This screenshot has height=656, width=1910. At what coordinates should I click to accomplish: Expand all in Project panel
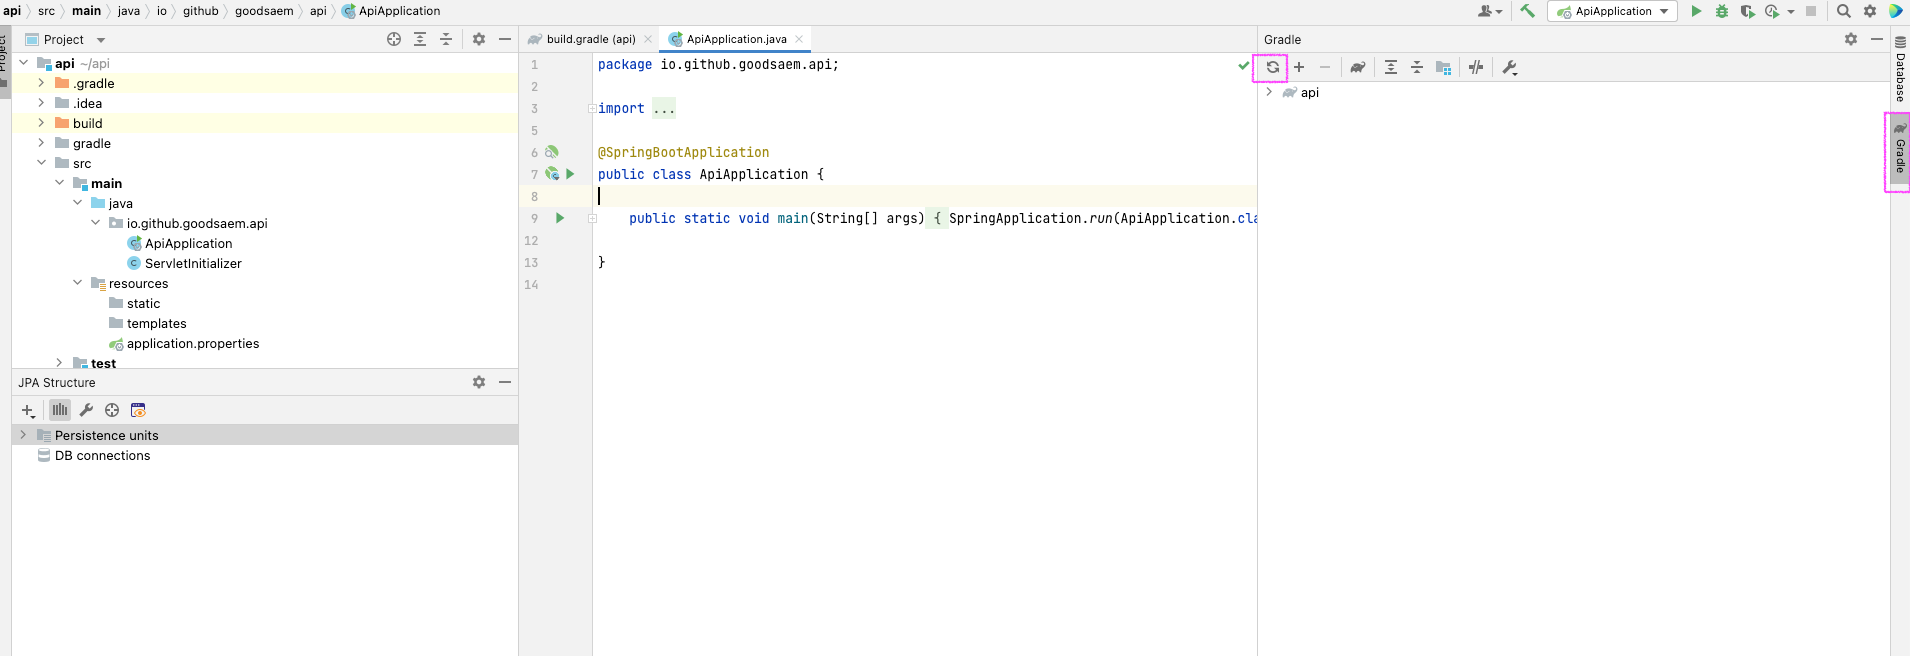(420, 39)
